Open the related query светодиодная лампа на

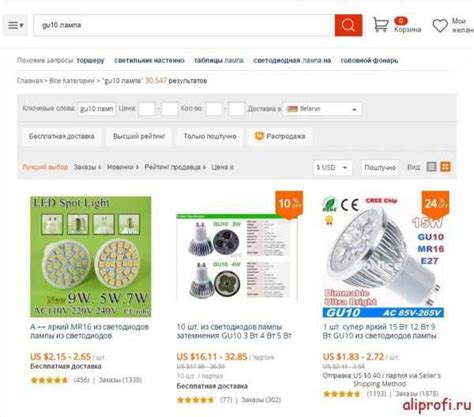point(292,60)
